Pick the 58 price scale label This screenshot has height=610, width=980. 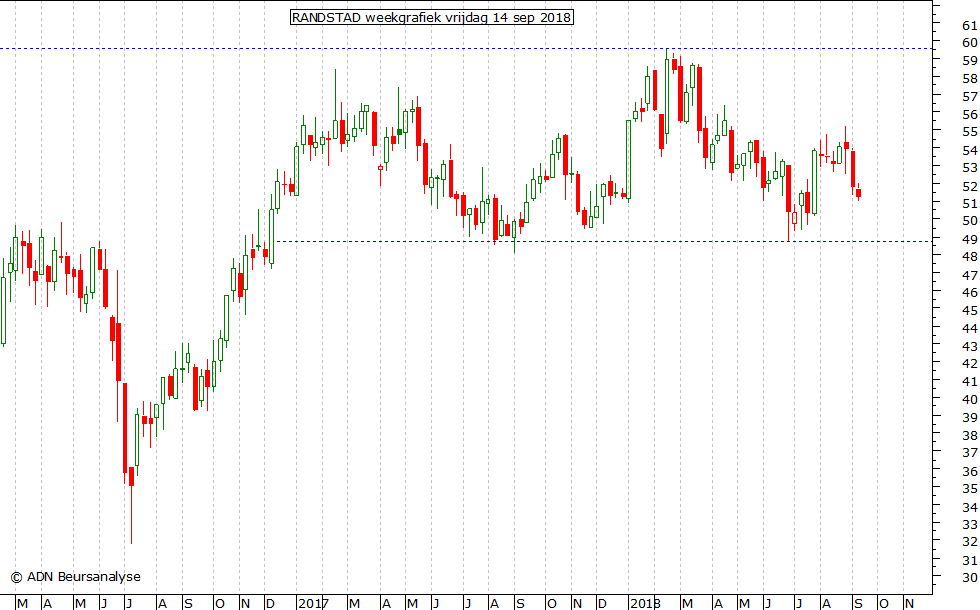tap(969, 79)
